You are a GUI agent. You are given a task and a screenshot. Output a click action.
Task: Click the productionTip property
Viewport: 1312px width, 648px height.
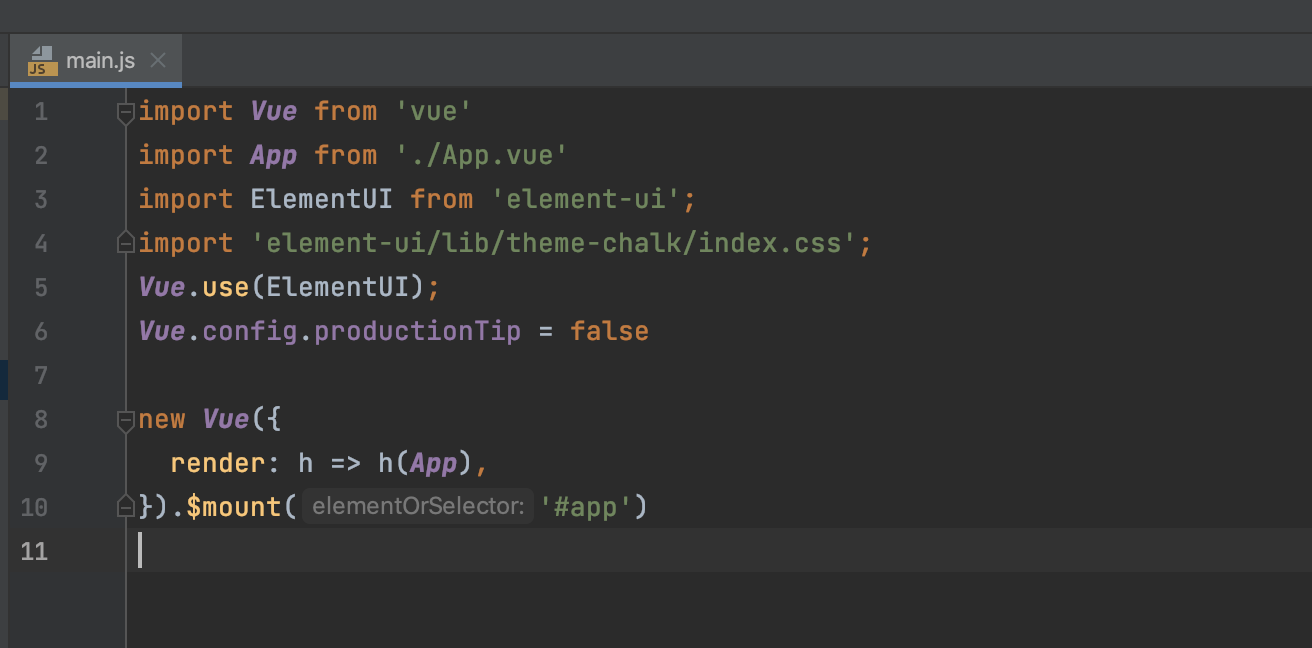click(418, 331)
